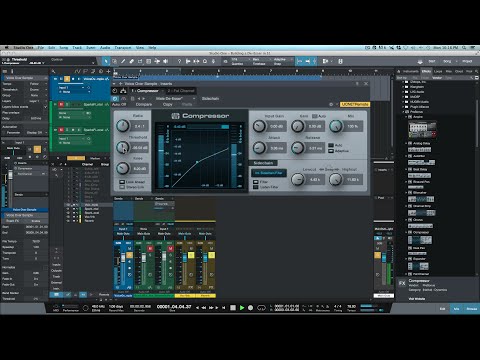The image size is (480, 360).
Task: Click the track list wrench icon
Action: pyautogui.click(x=53, y=71)
